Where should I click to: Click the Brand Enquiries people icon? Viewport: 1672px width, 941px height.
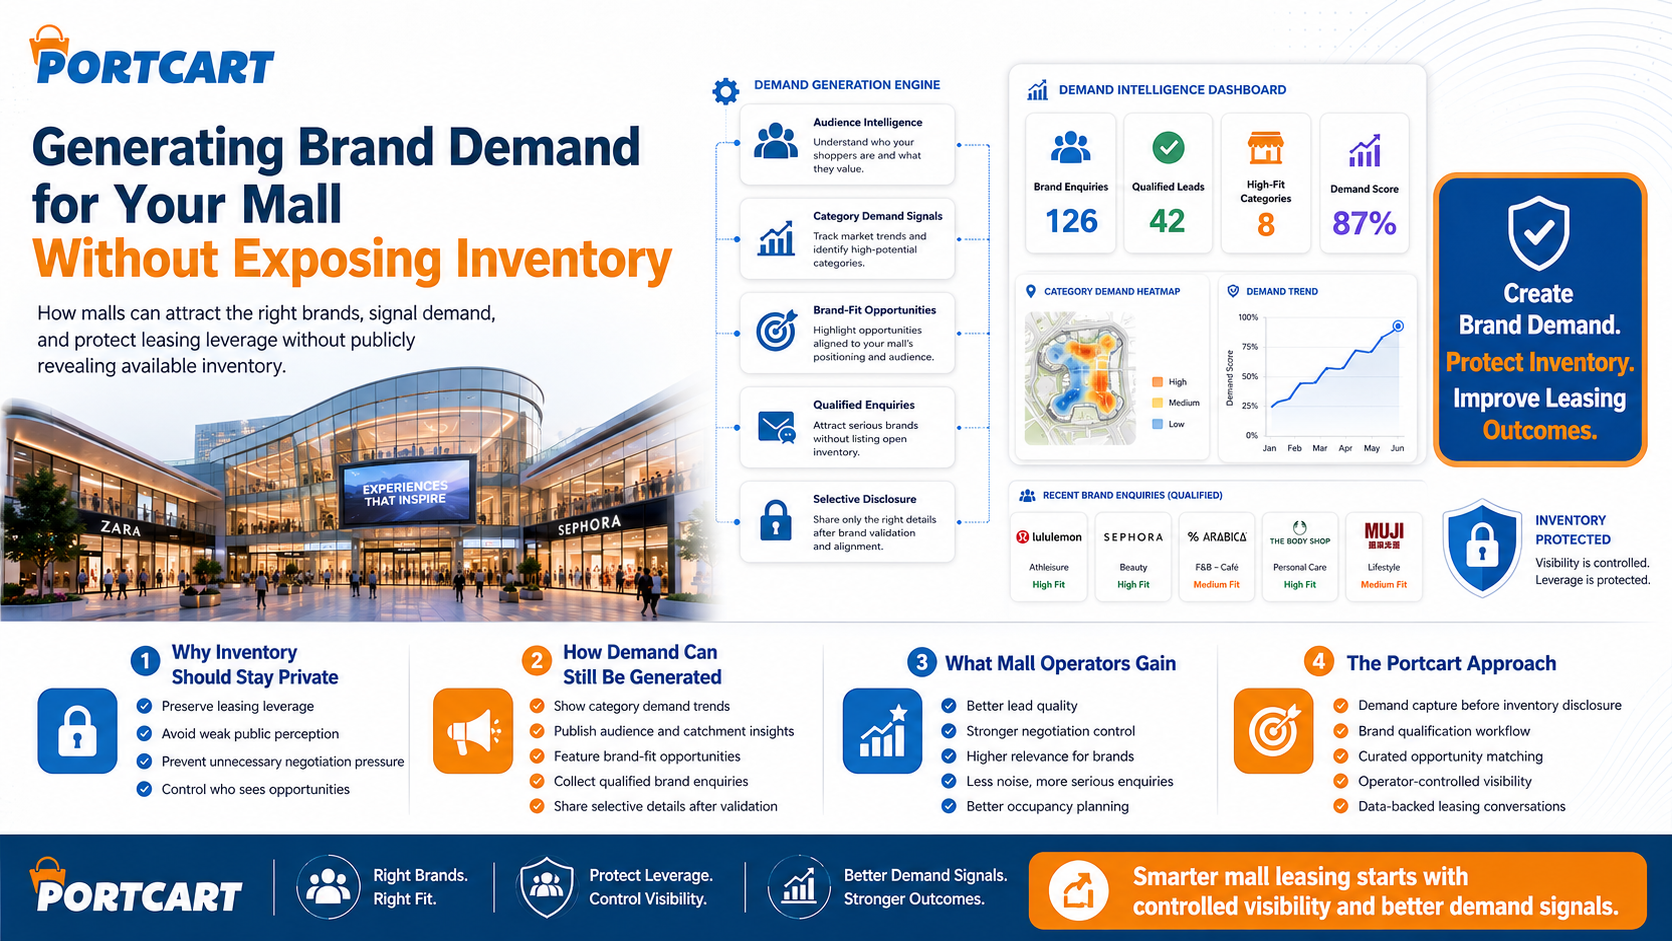click(x=1071, y=148)
